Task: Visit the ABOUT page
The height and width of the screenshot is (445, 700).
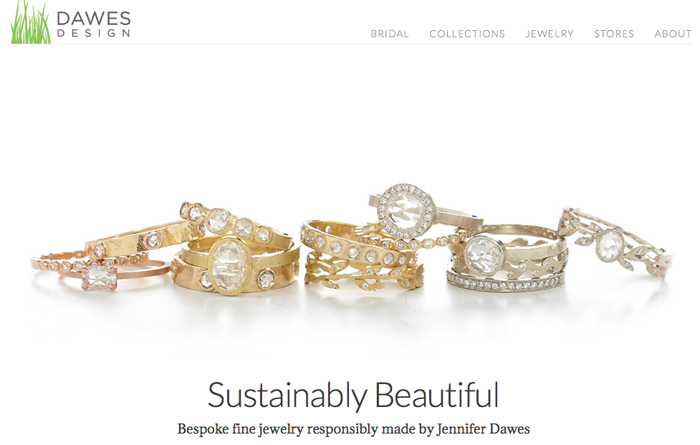Action: (673, 34)
